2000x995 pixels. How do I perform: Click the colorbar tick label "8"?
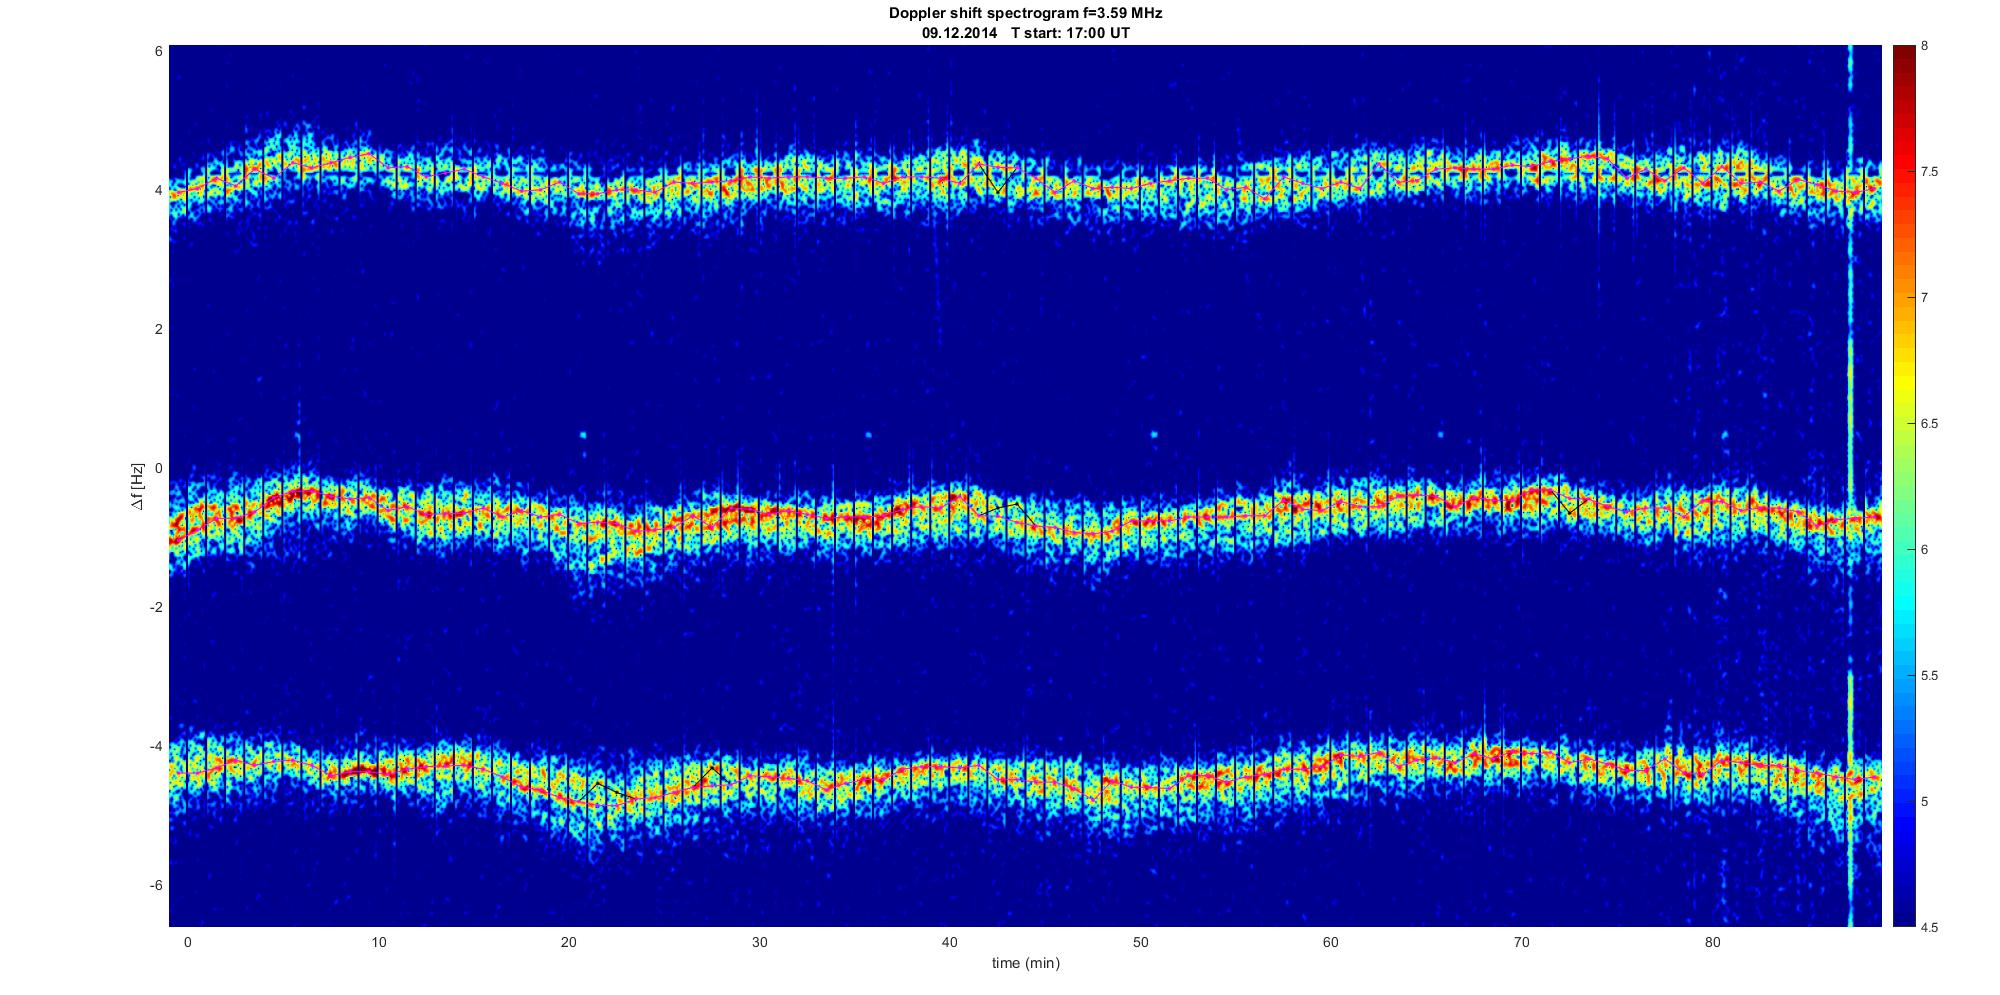(1925, 46)
